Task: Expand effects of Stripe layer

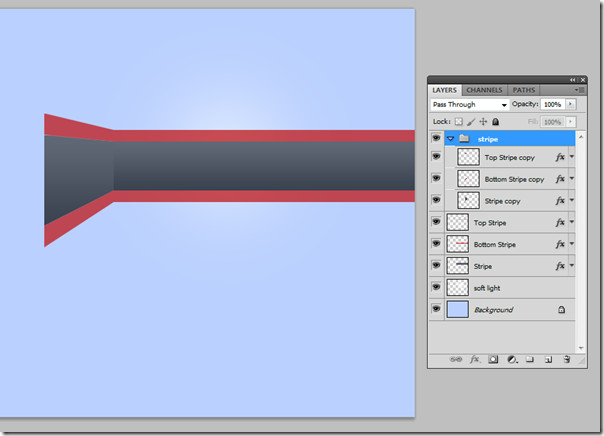Action: pyautogui.click(x=572, y=265)
